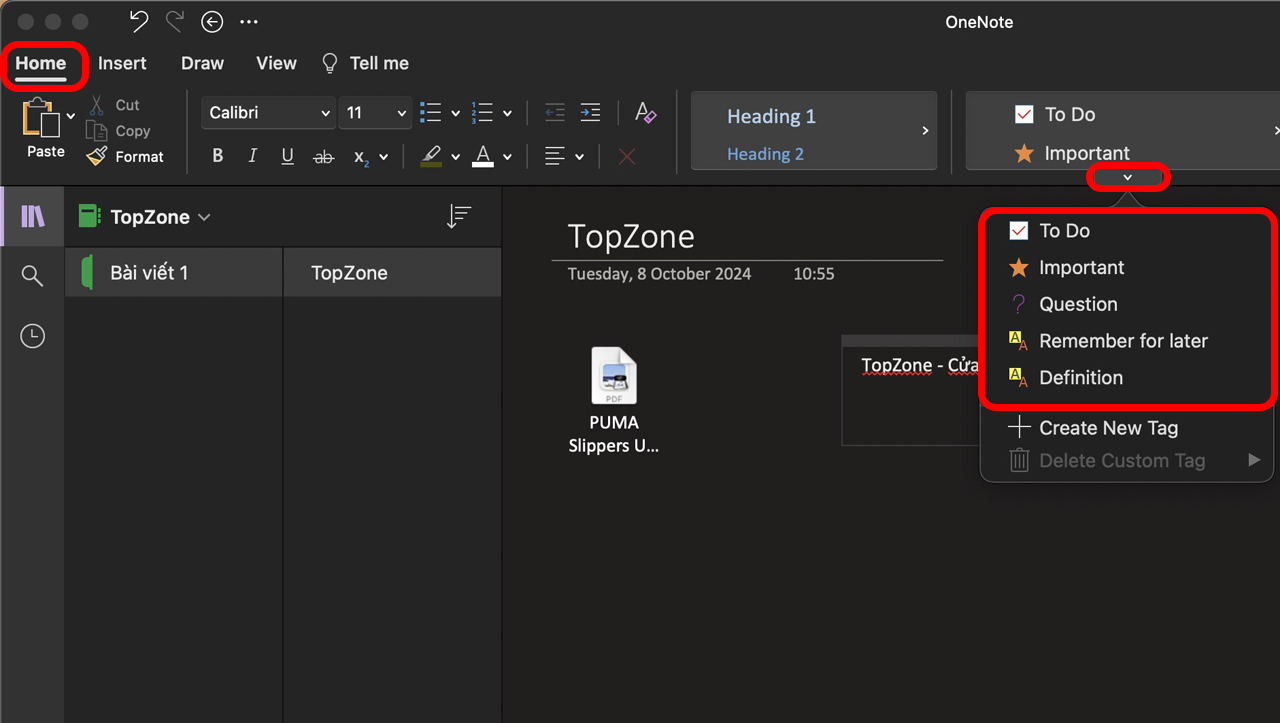Viewport: 1280px width, 723px height.
Task: Open search from sidebar magnifier icon
Action: pos(32,277)
